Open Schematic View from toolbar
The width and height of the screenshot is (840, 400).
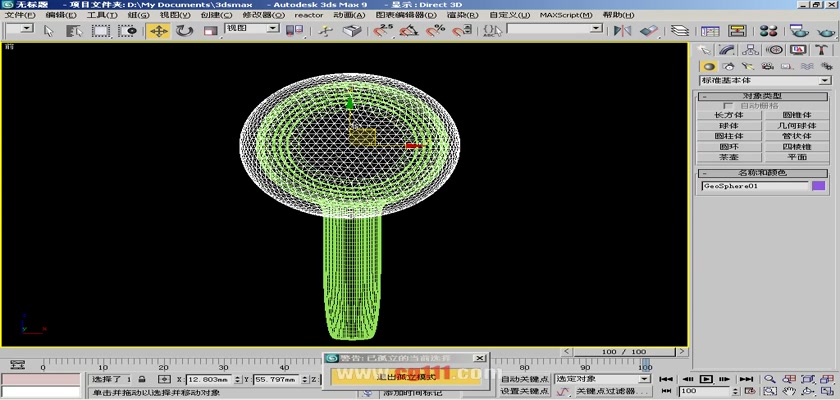pos(738,31)
